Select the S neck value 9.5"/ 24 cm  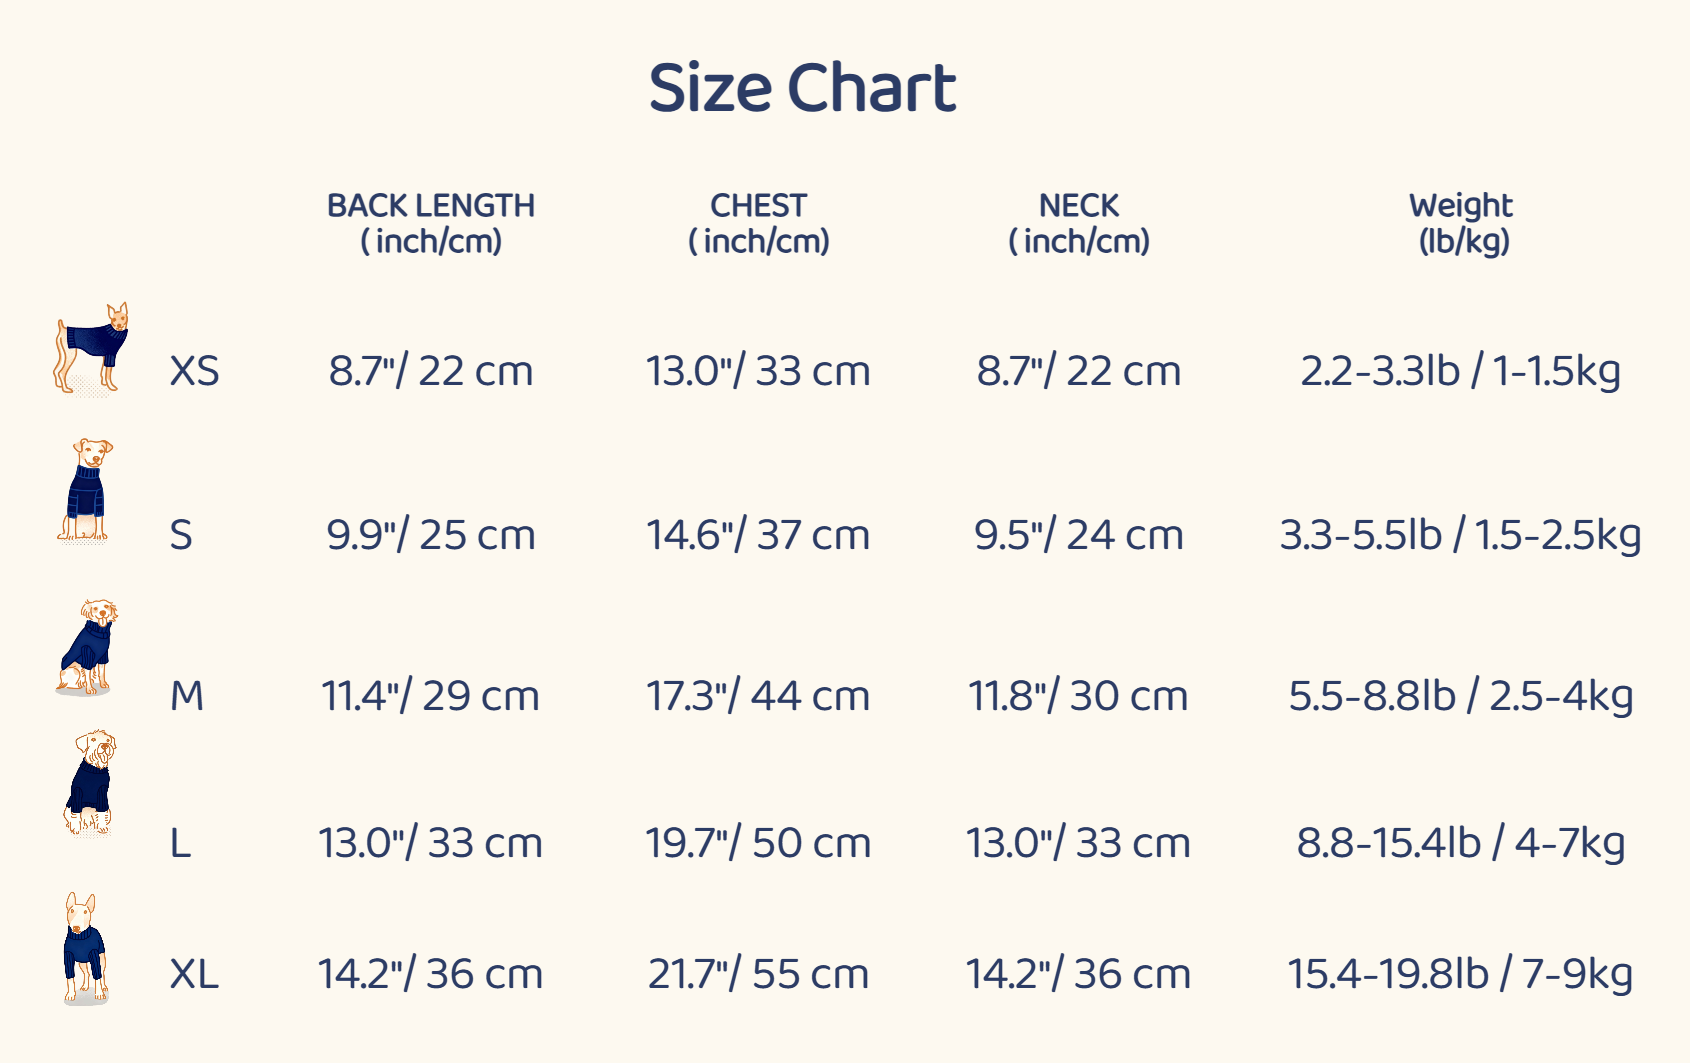[1079, 535]
